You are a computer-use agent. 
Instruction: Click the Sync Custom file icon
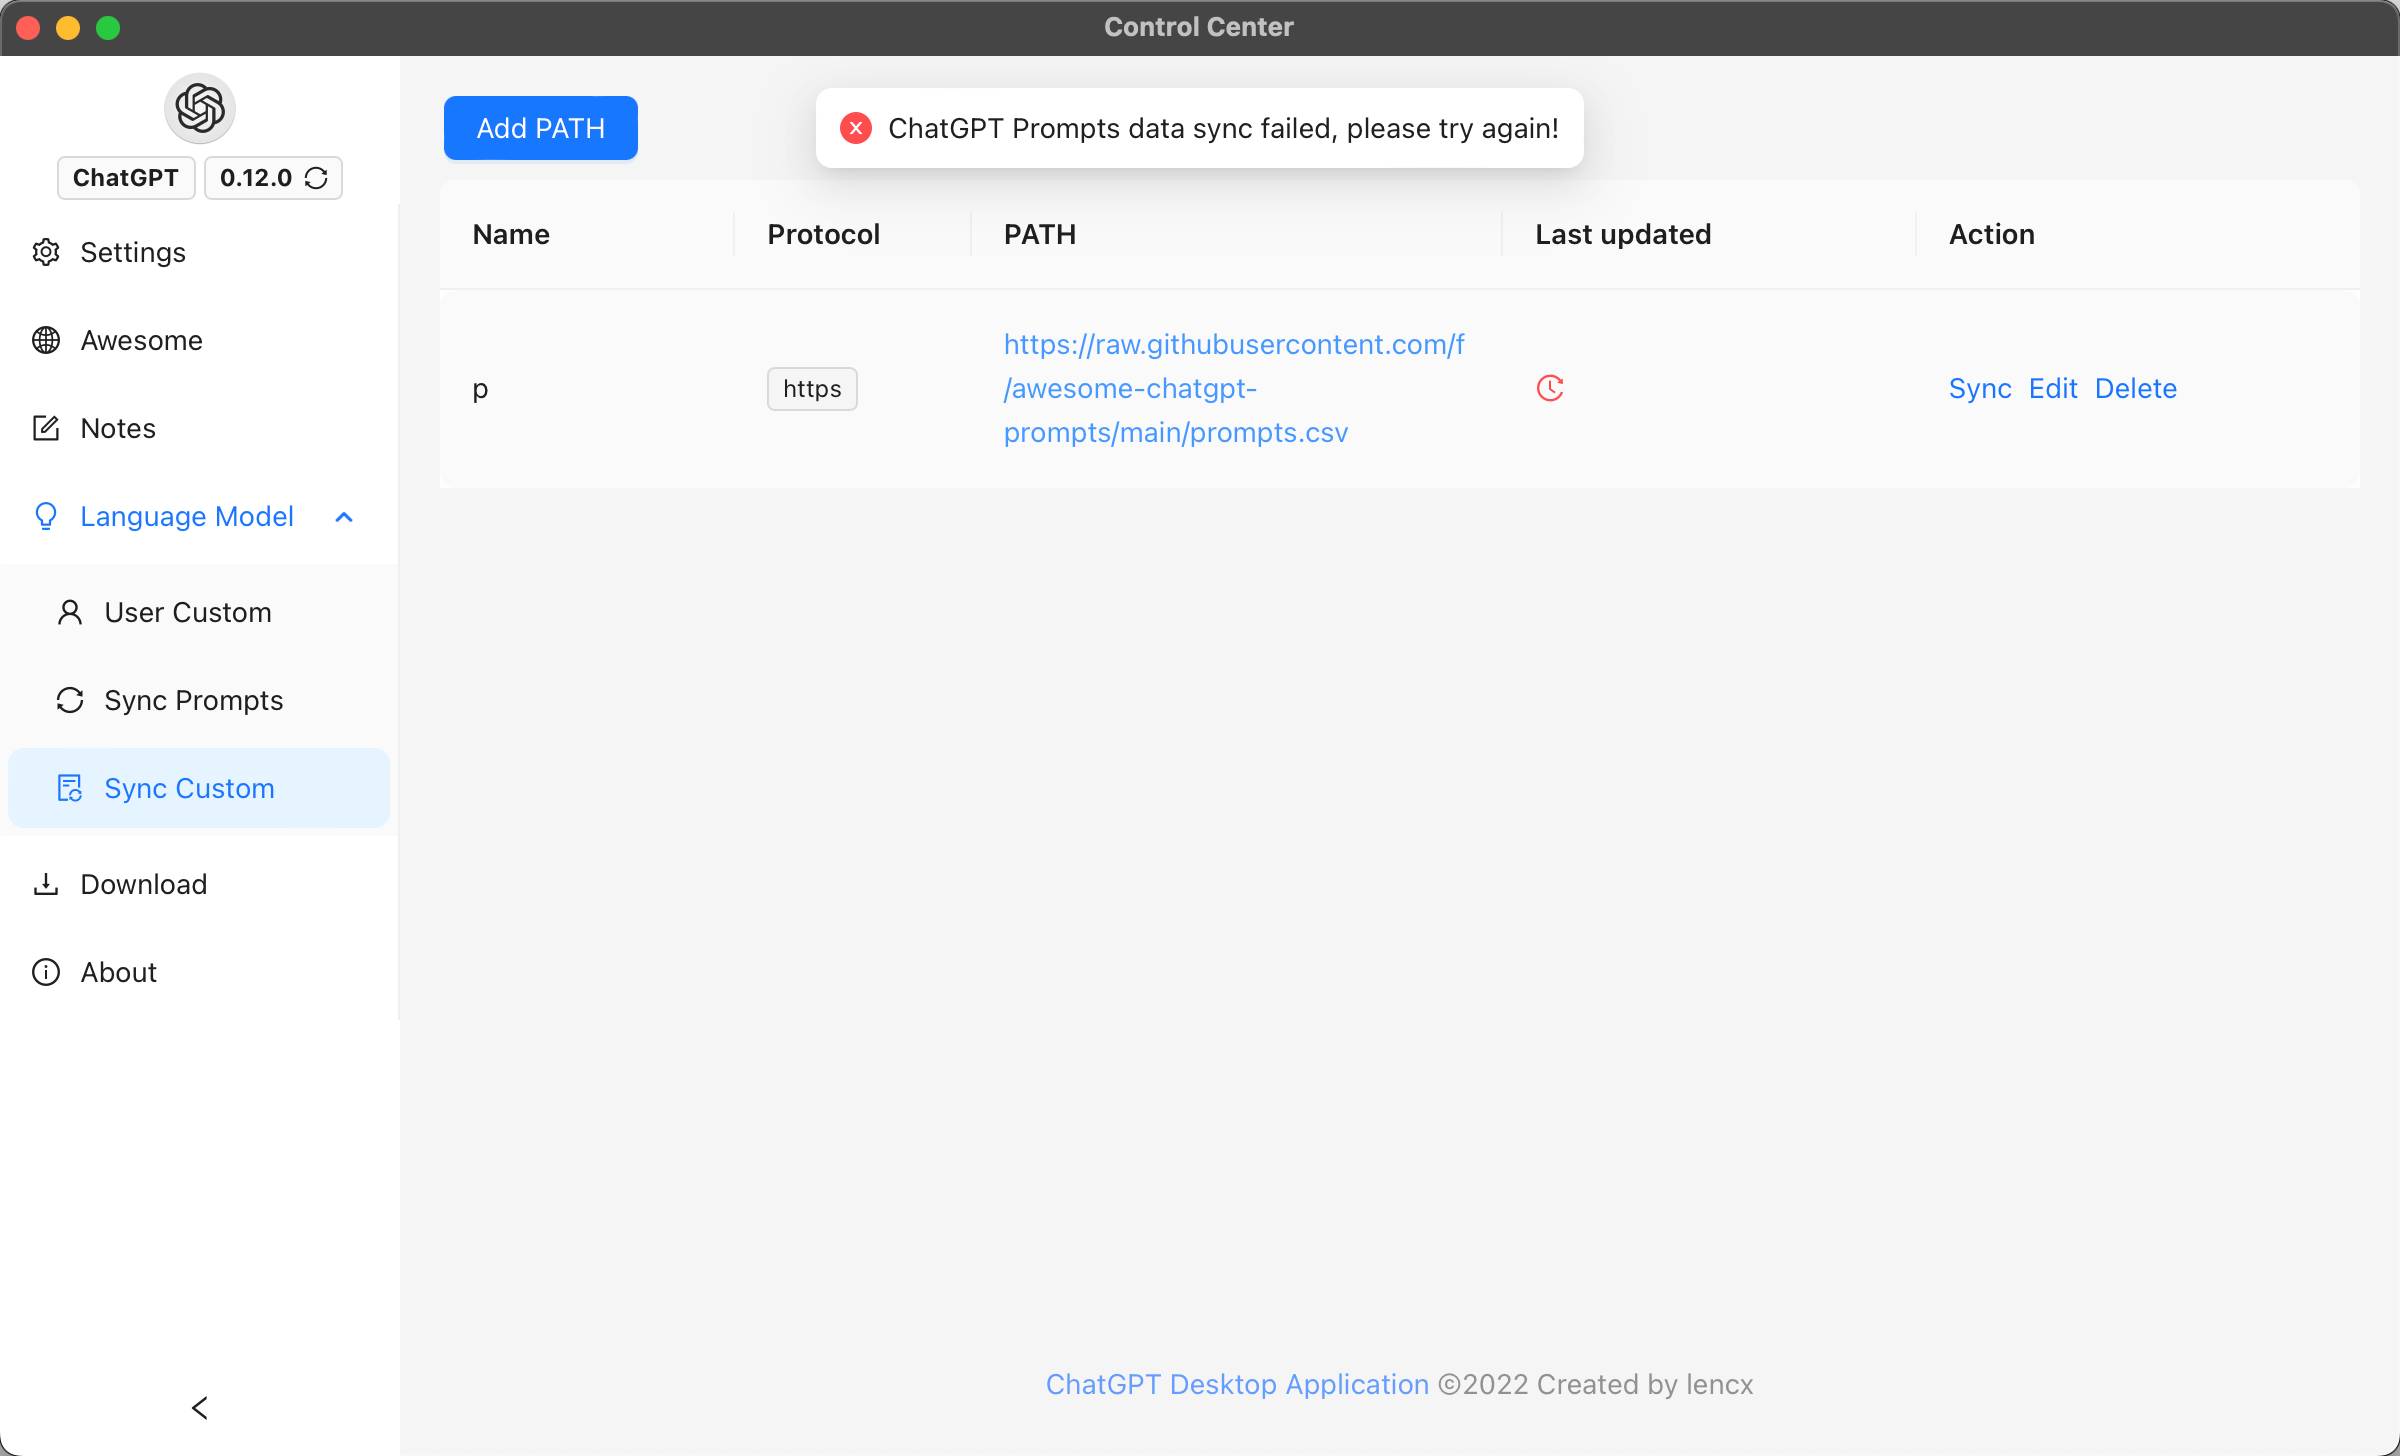(70, 788)
